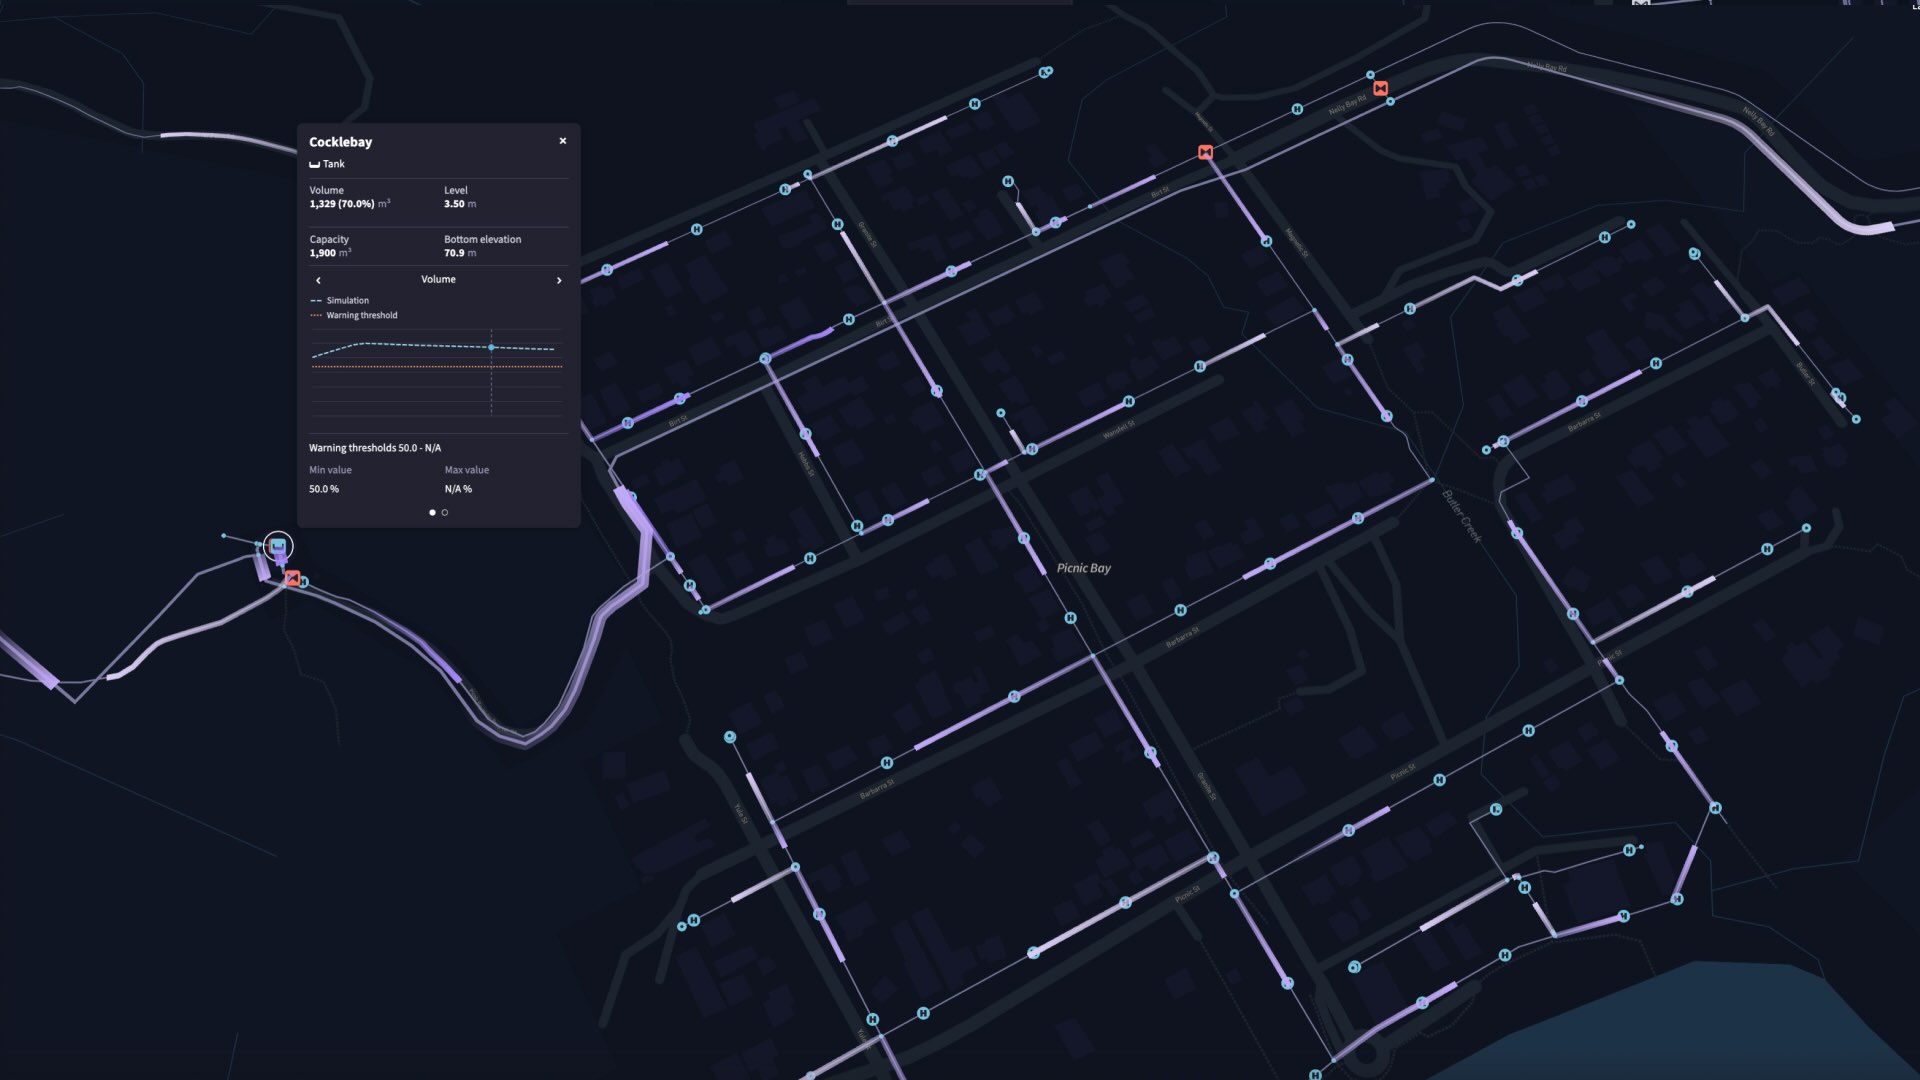The image size is (1920, 1080).
Task: Select red valve icon at Birt St junction
Action: point(1205,152)
